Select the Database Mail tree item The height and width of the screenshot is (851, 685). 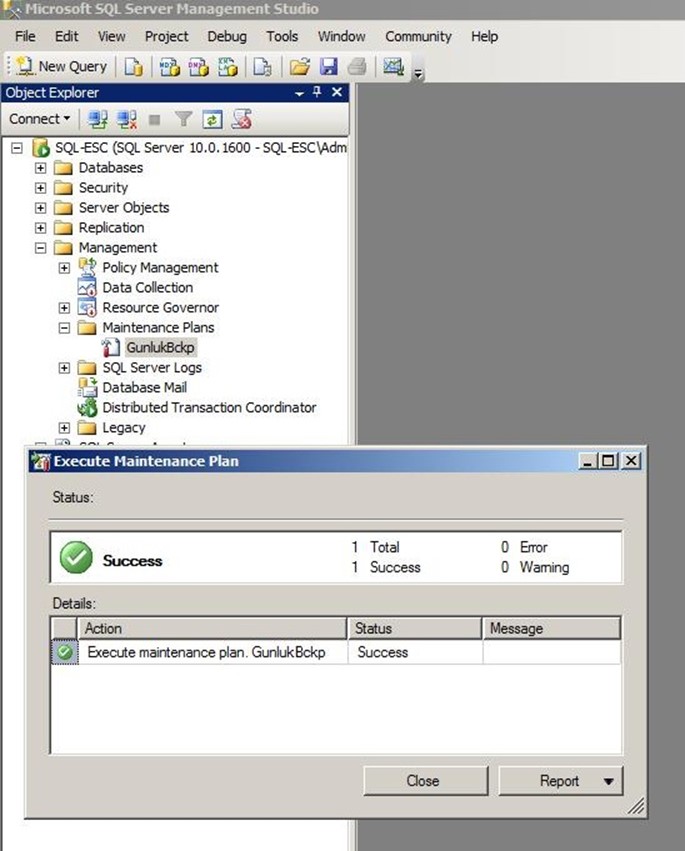(144, 388)
